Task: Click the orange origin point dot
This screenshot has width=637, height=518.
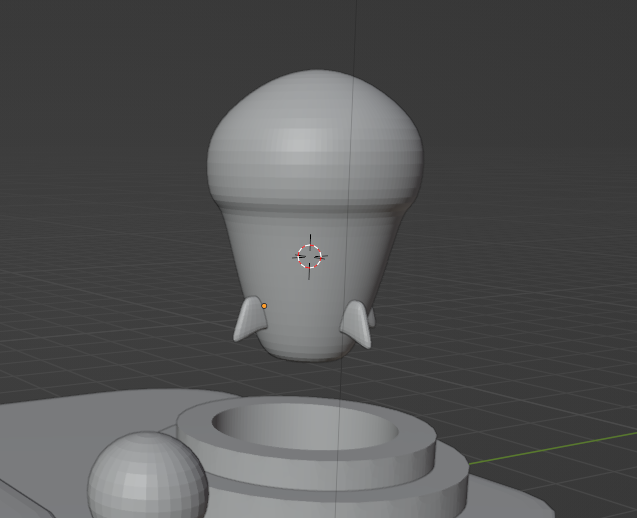Action: pos(264,306)
